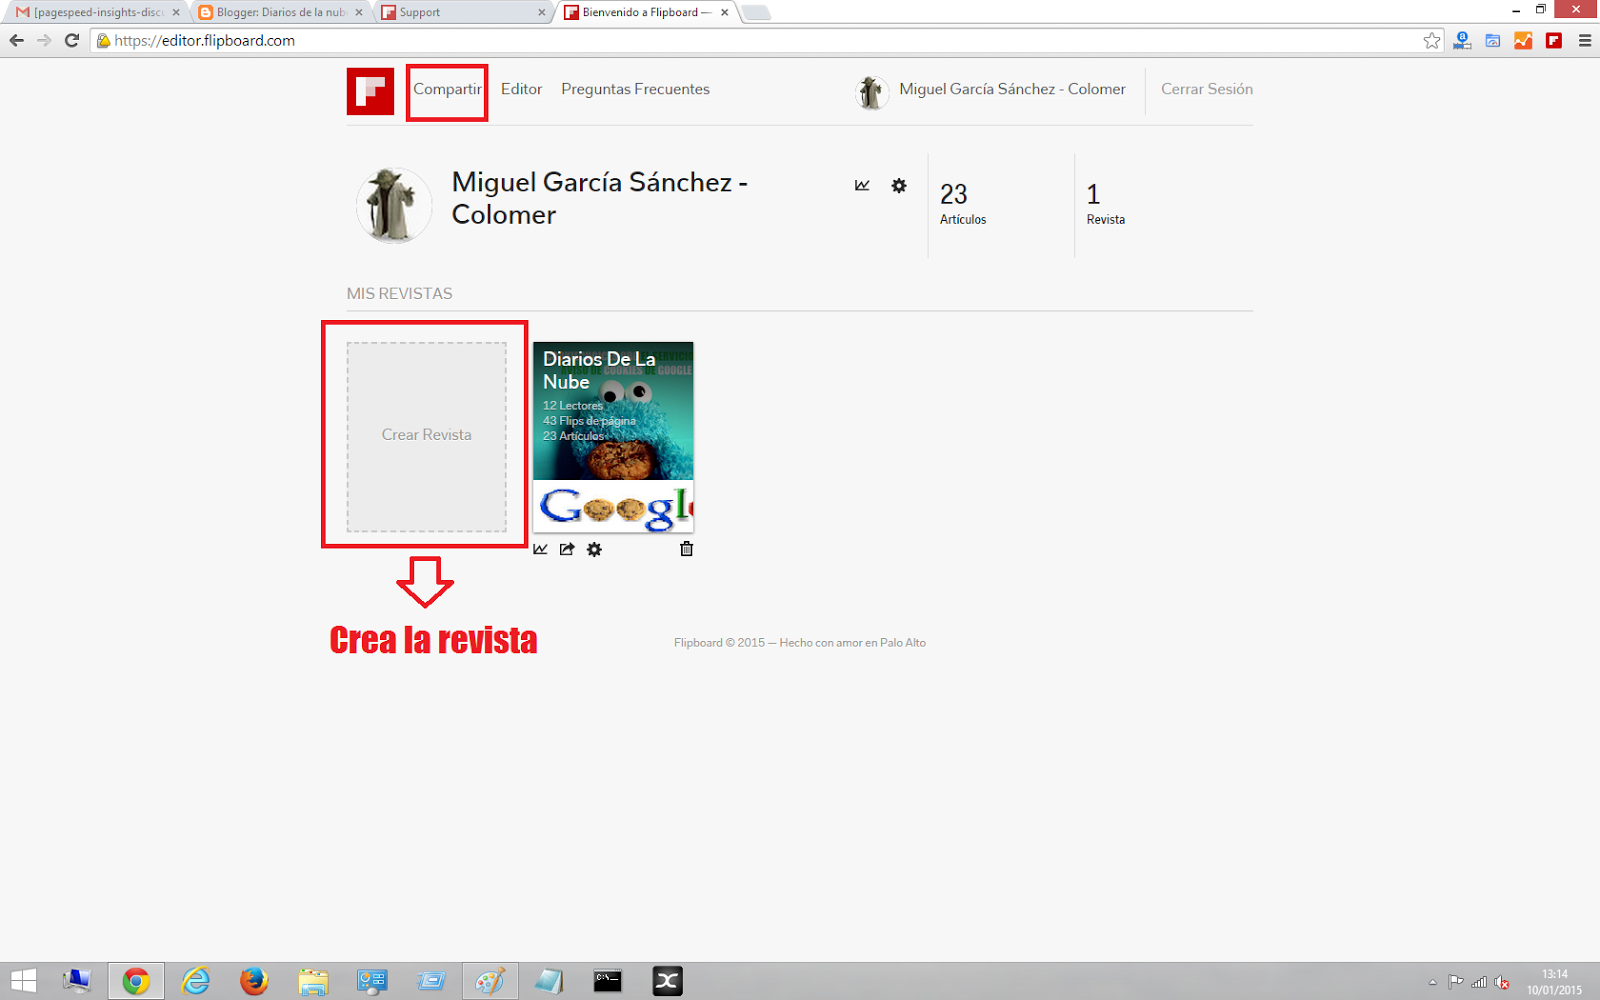Delete magazine using the trash icon
This screenshot has height=1000, width=1600.
tap(686, 548)
